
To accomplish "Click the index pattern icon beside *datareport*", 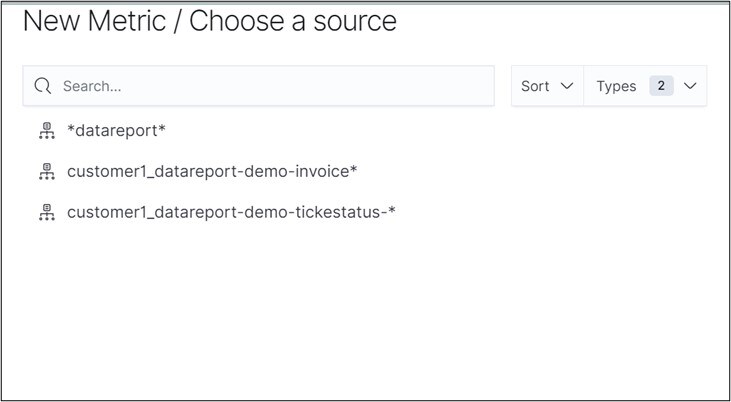I will click(47, 131).
